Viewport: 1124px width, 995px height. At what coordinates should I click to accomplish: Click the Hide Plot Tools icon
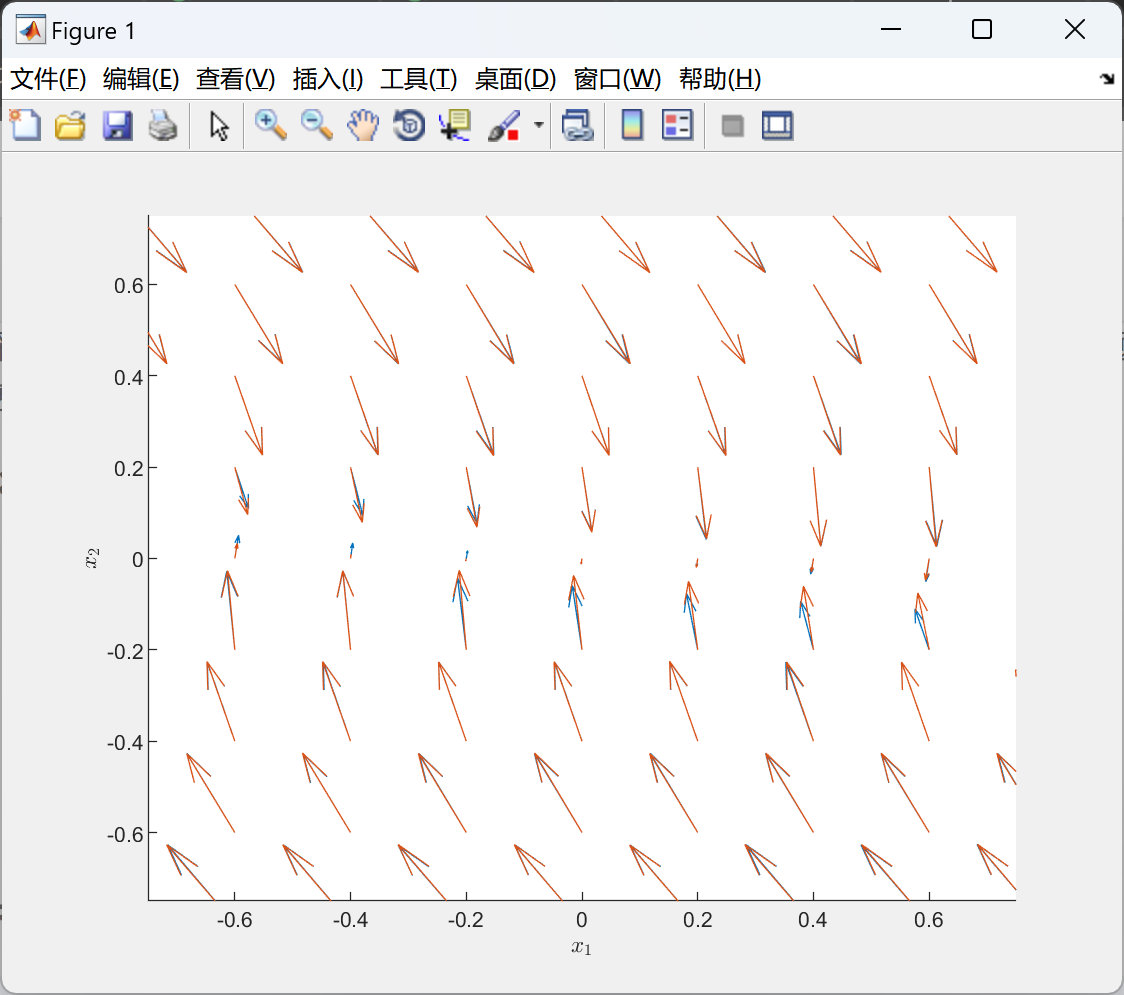point(732,126)
